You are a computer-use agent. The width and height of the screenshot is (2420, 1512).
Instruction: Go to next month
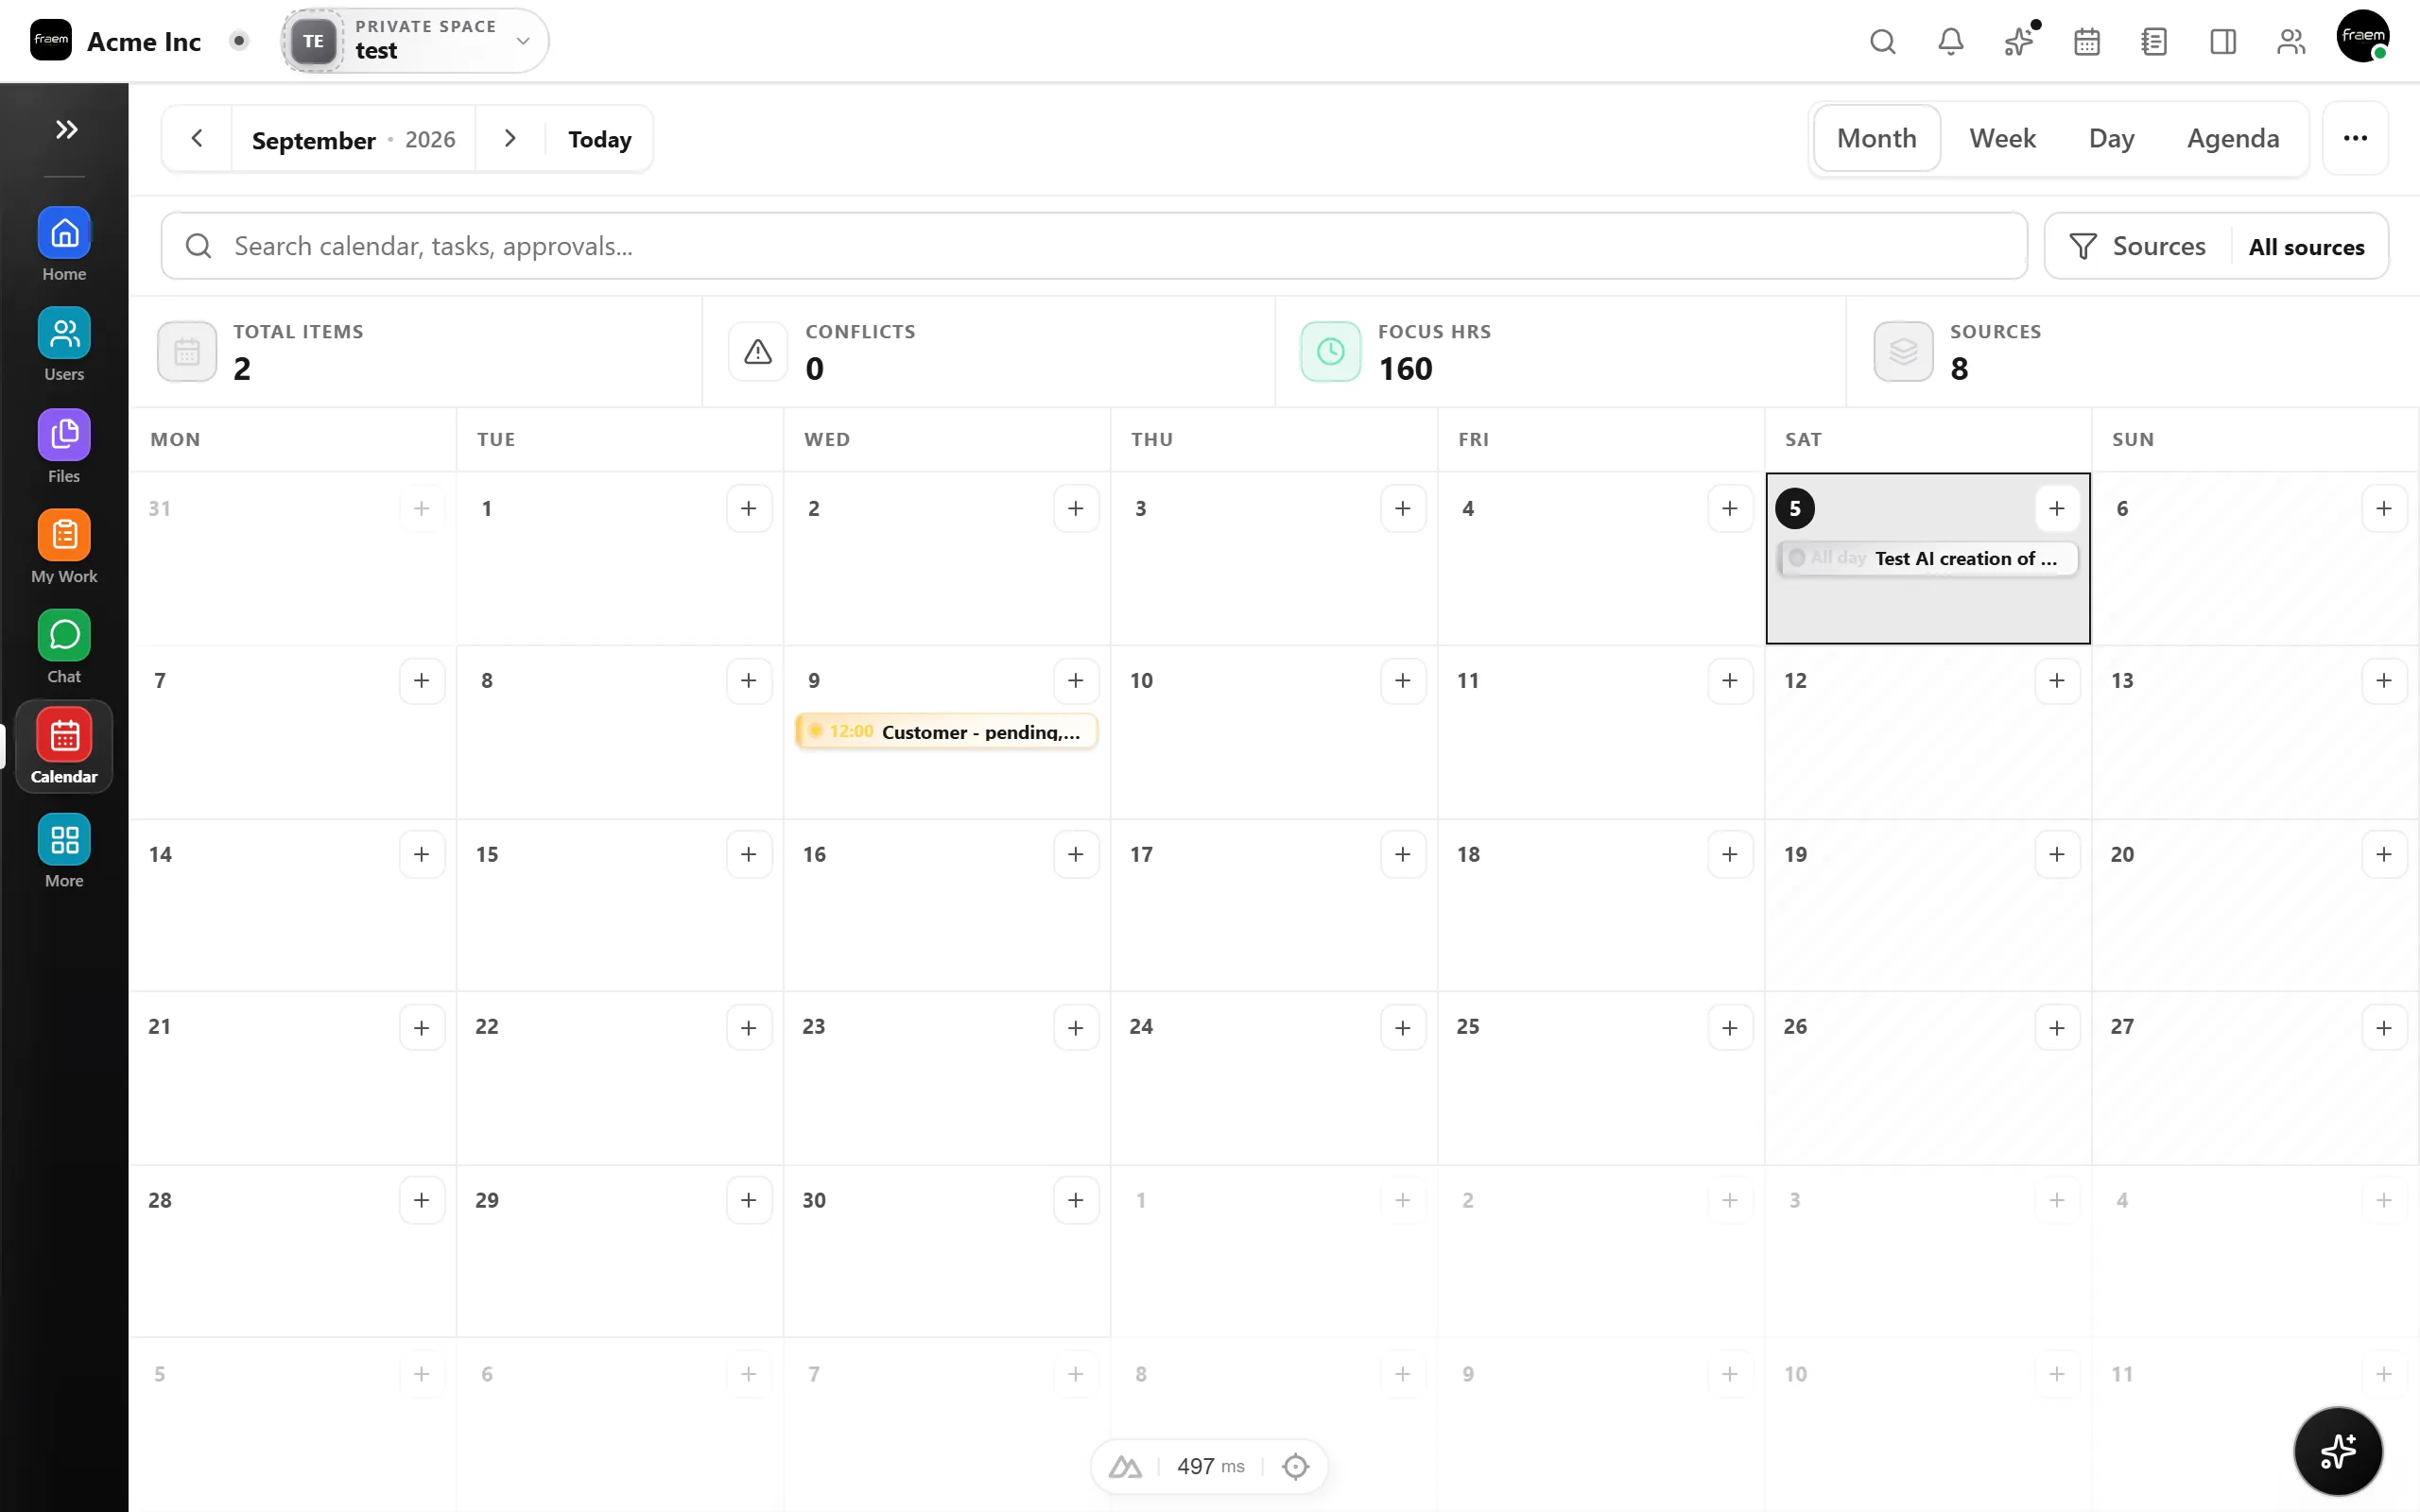pyautogui.click(x=510, y=139)
